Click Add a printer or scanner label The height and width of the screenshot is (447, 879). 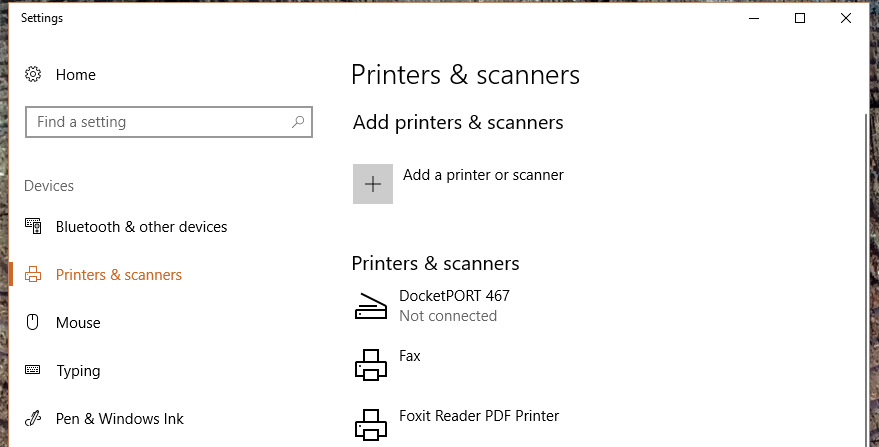pyautogui.click(x=483, y=175)
